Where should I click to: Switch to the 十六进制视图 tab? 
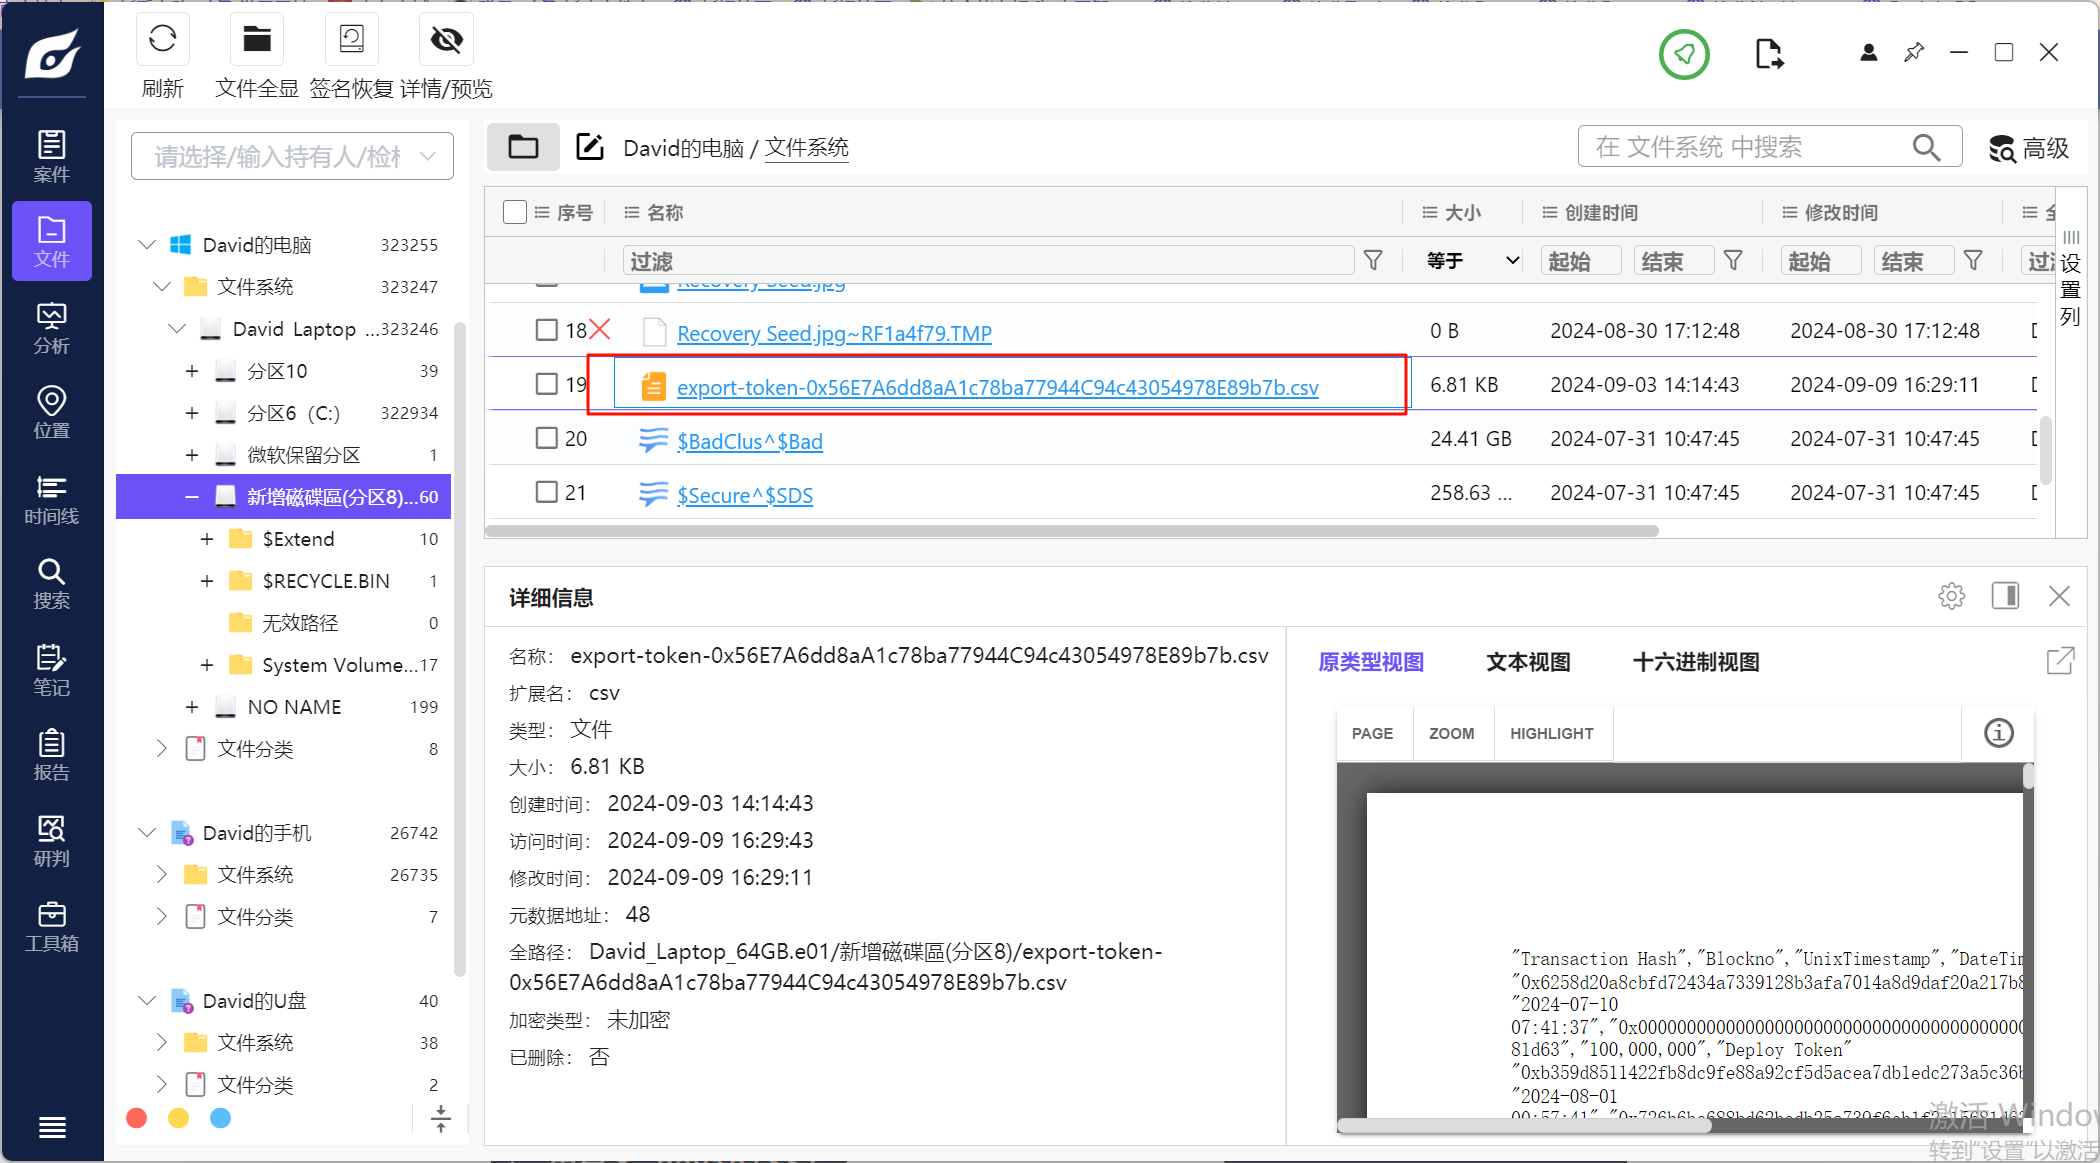coord(1695,662)
